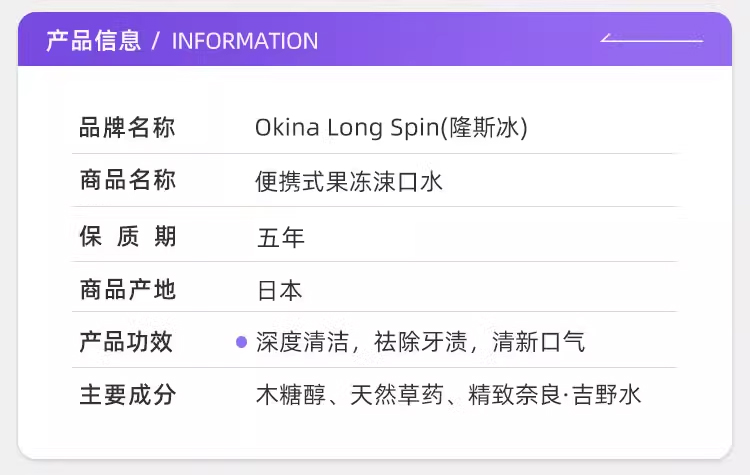Click the INFORMATION header text
Image resolution: width=750 pixels, height=475 pixels.
245,41
